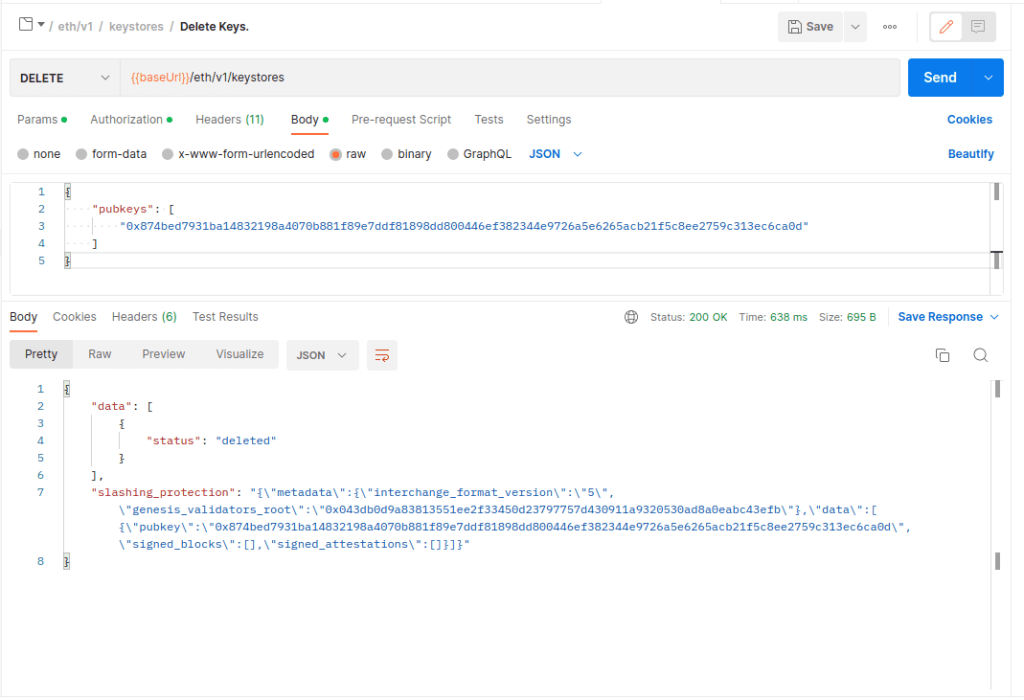The width and height of the screenshot is (1024, 700).
Task: Open the DELETE method dropdown
Action: coord(63,77)
